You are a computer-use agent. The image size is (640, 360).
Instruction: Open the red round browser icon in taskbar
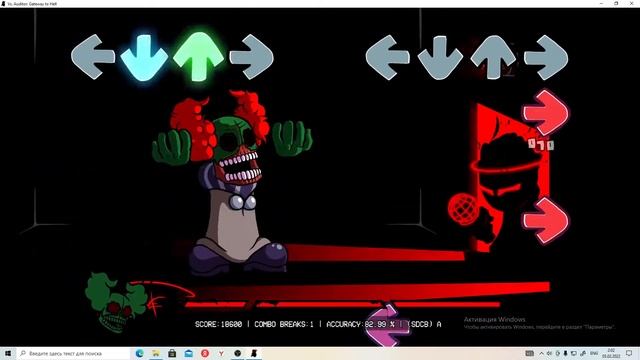coord(205,353)
